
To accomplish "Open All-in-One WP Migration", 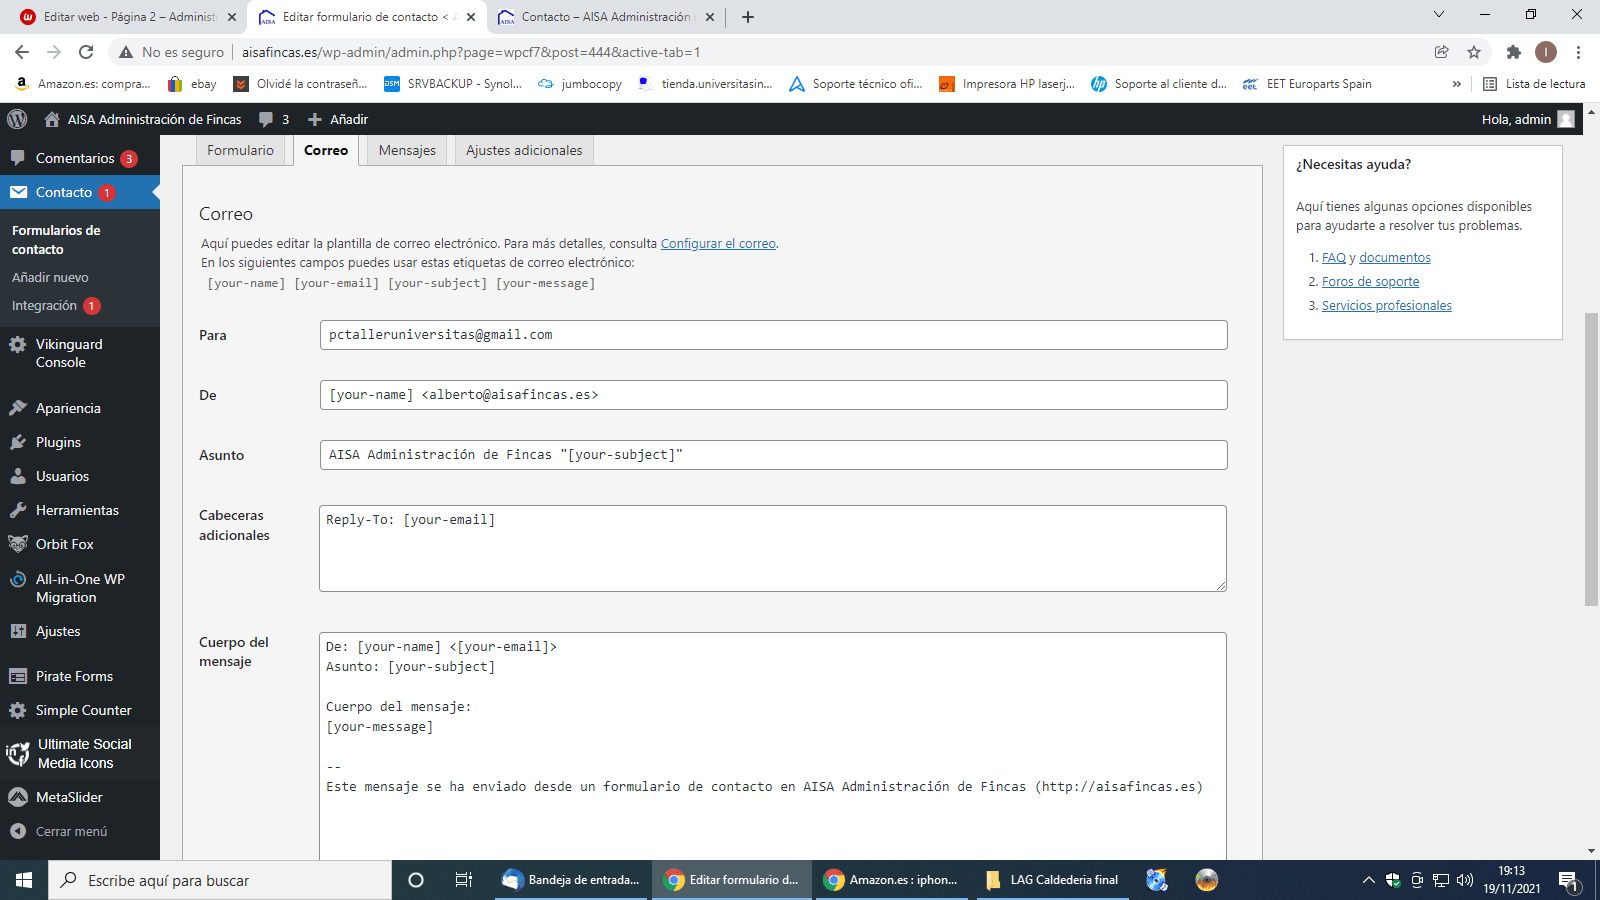I will (x=80, y=588).
